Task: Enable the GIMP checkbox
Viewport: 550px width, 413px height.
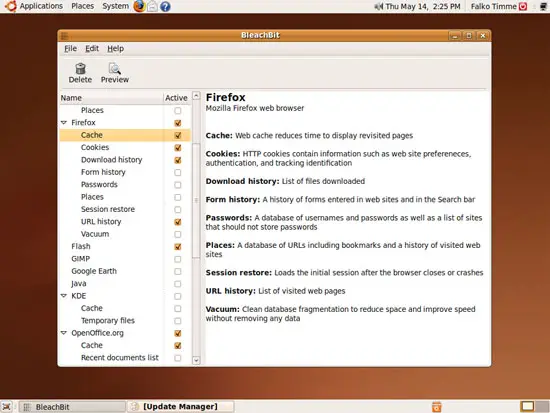Action: pos(178,259)
